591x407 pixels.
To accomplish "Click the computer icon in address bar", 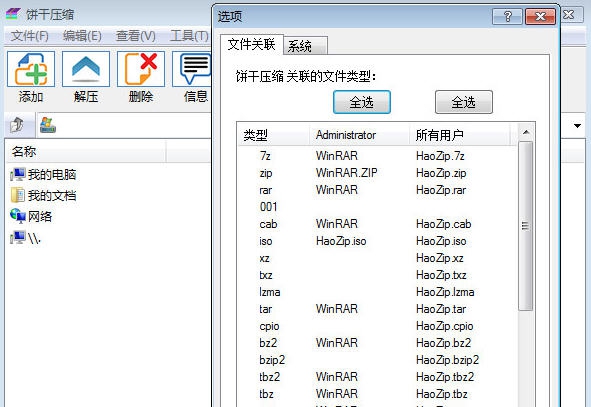I will [48, 125].
